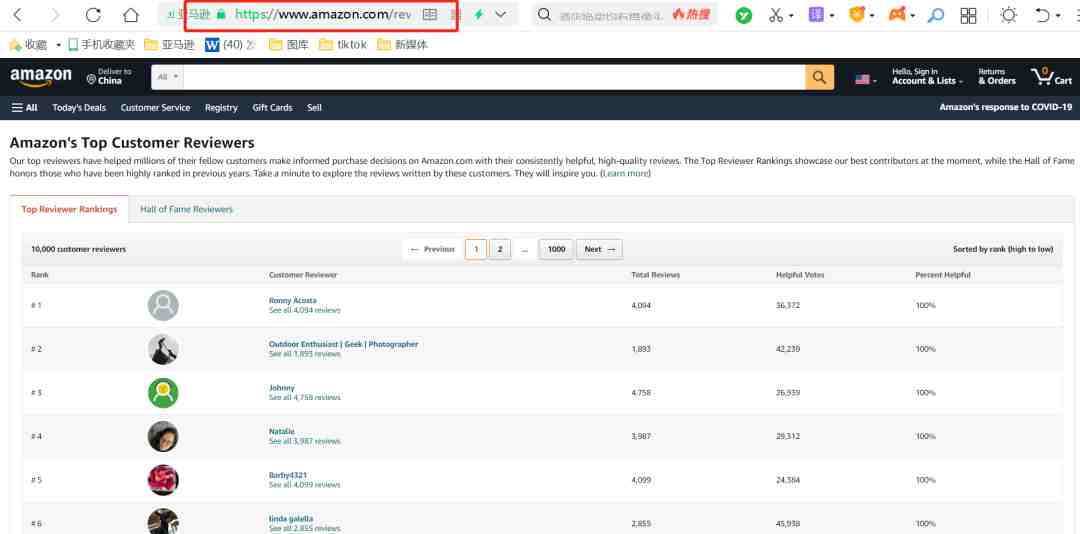
Task: Open reader mode icon in address bar
Action: tap(430, 14)
